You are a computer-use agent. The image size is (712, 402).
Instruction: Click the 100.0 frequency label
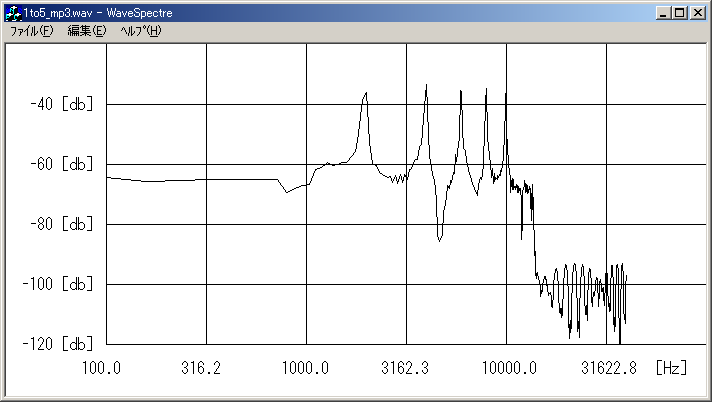(101, 367)
